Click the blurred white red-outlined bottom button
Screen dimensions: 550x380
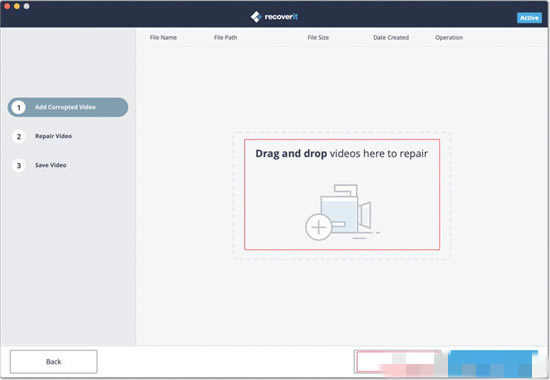[398, 361]
